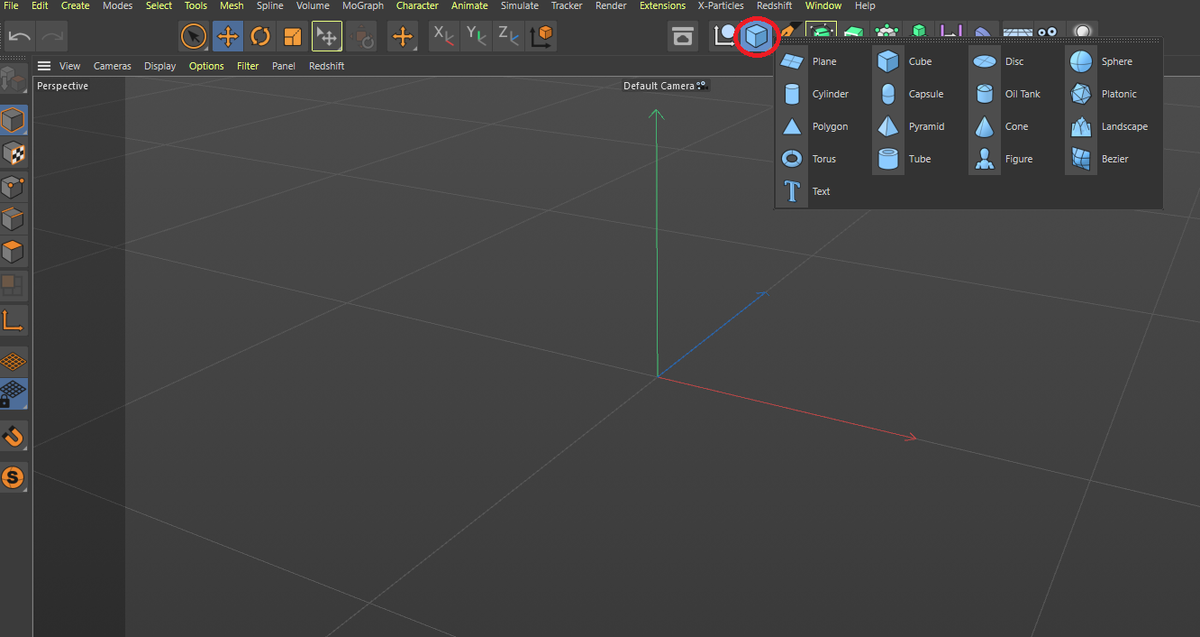Click the Perspective viewport label
The image size is (1200, 637).
[x=63, y=86]
